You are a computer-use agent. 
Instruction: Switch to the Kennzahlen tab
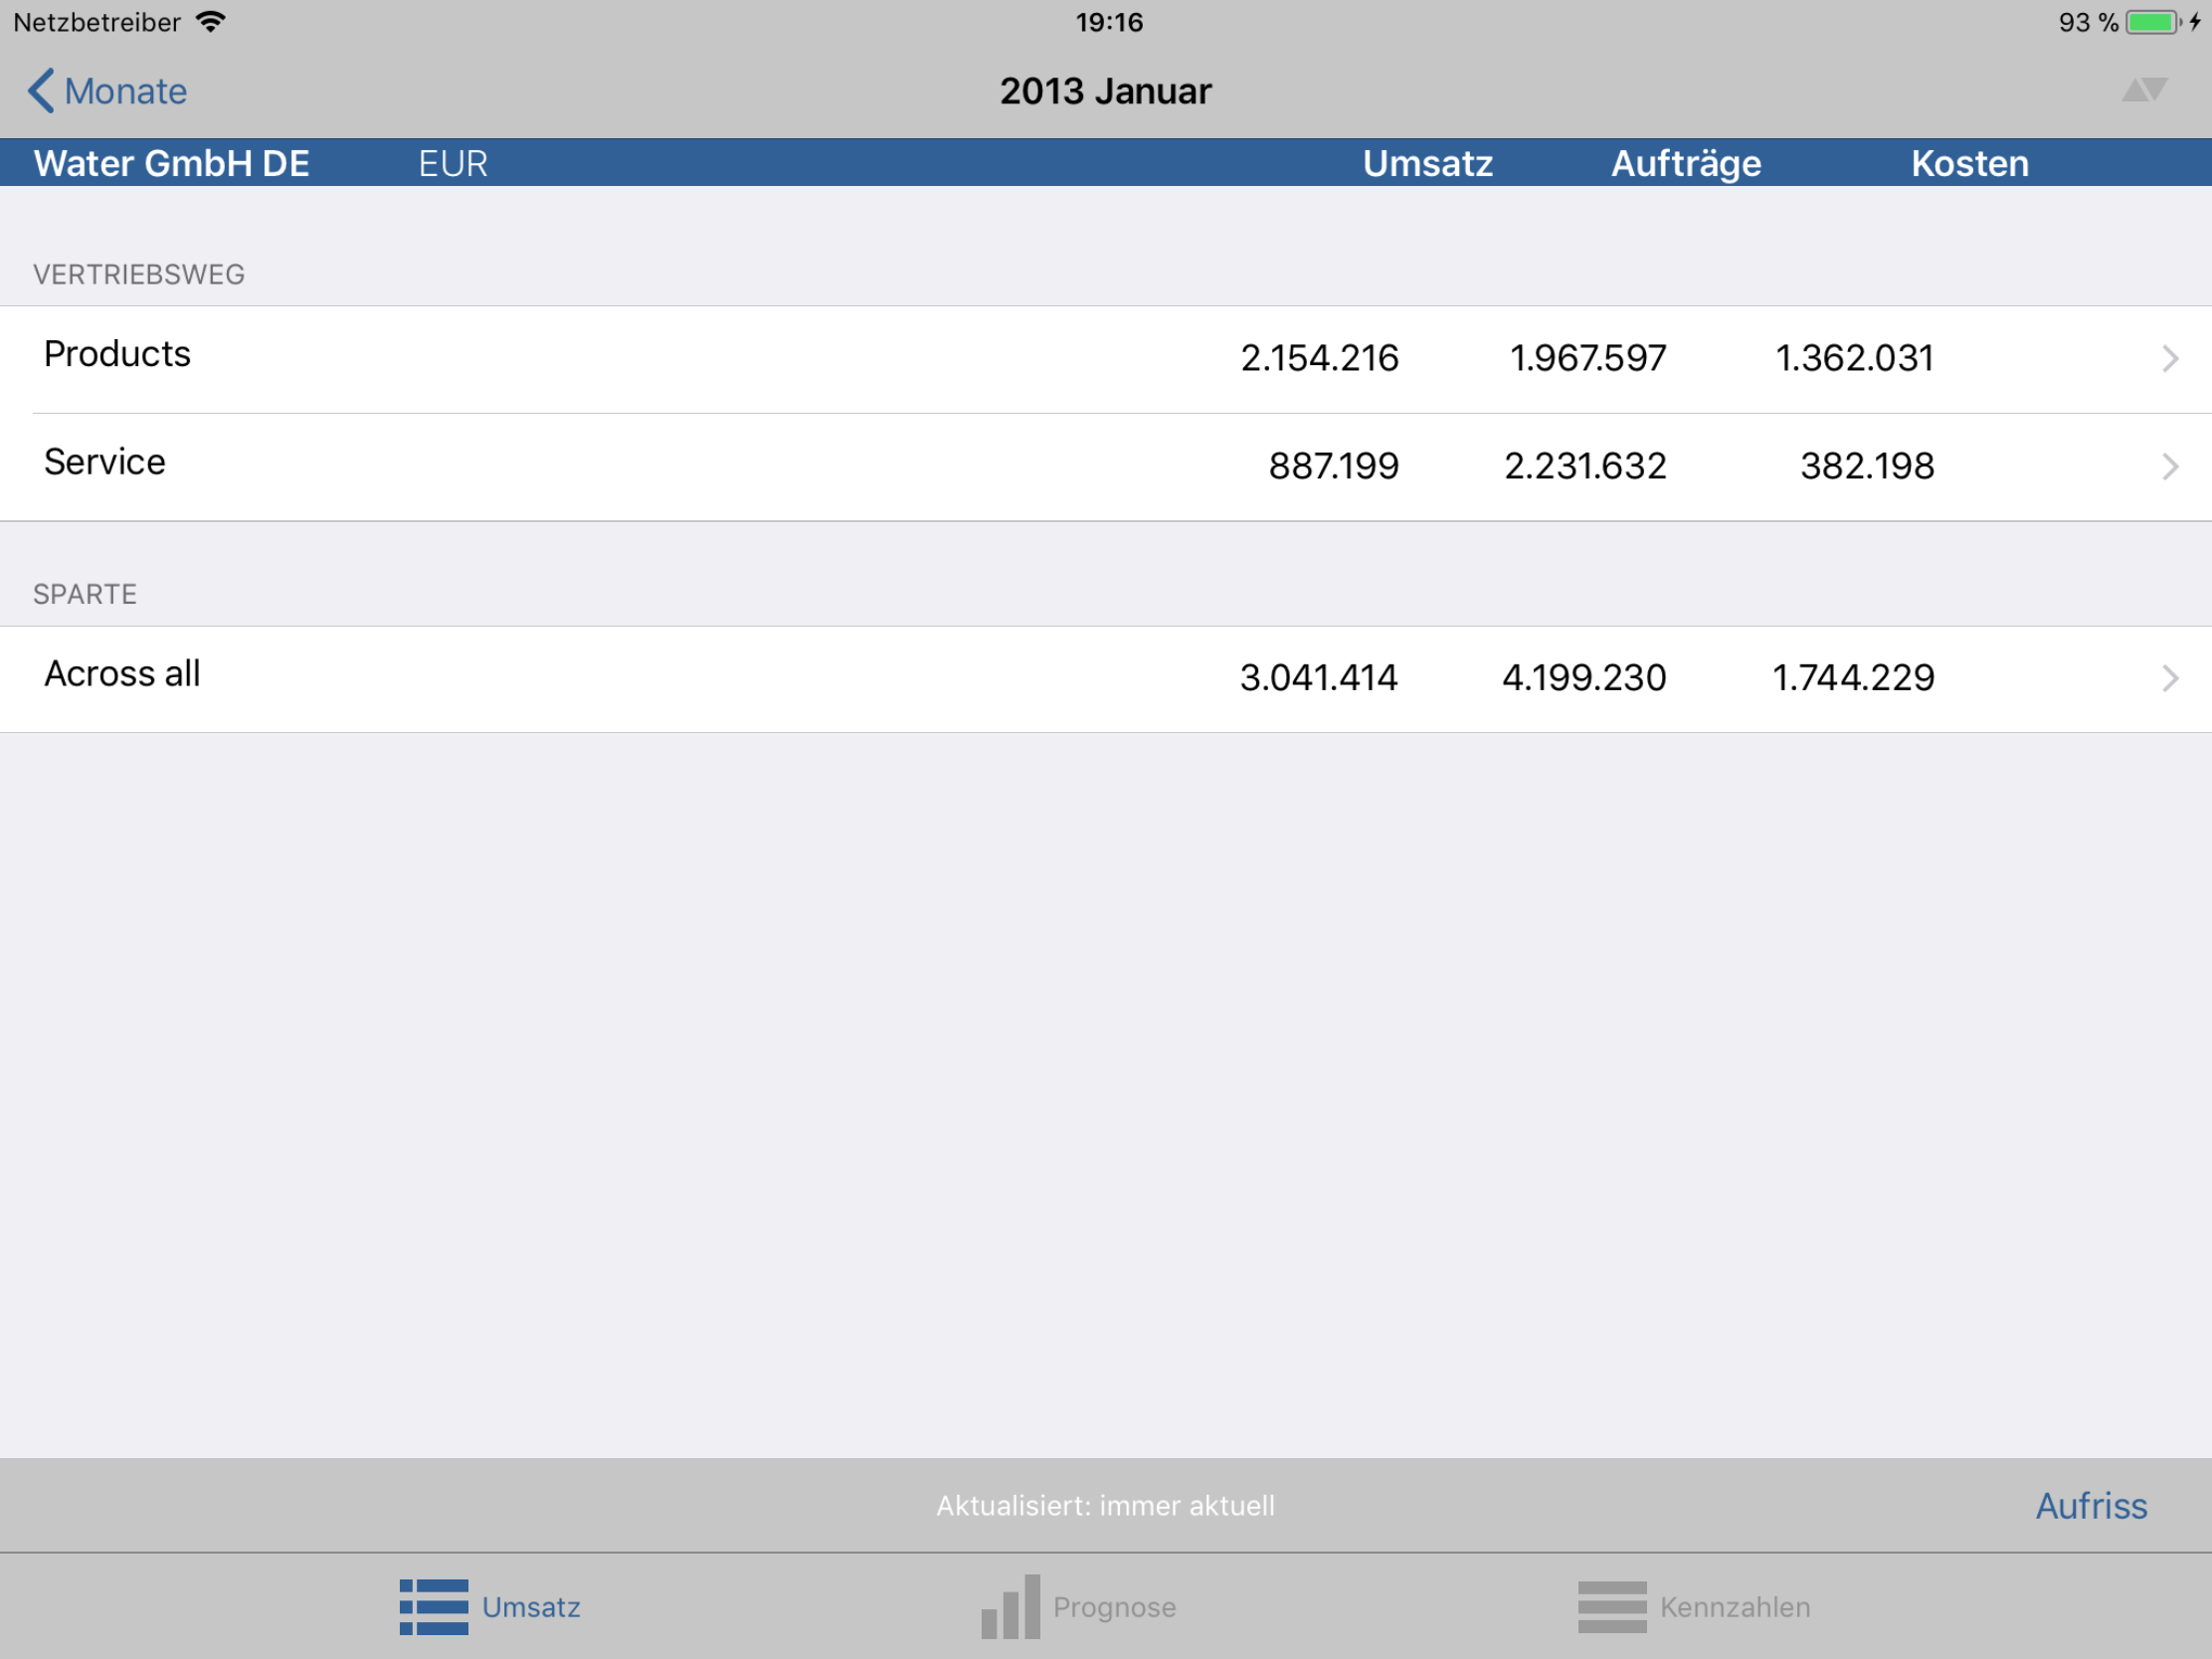point(1694,1607)
